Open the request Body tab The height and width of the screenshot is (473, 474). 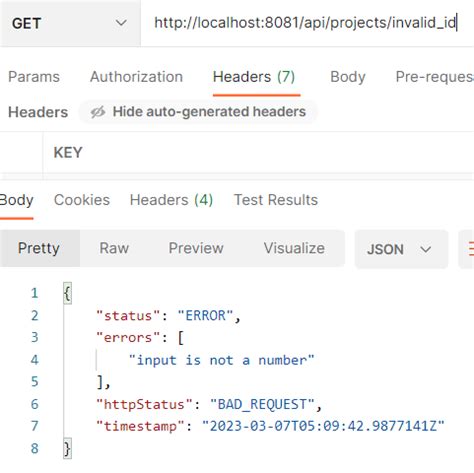point(348,77)
